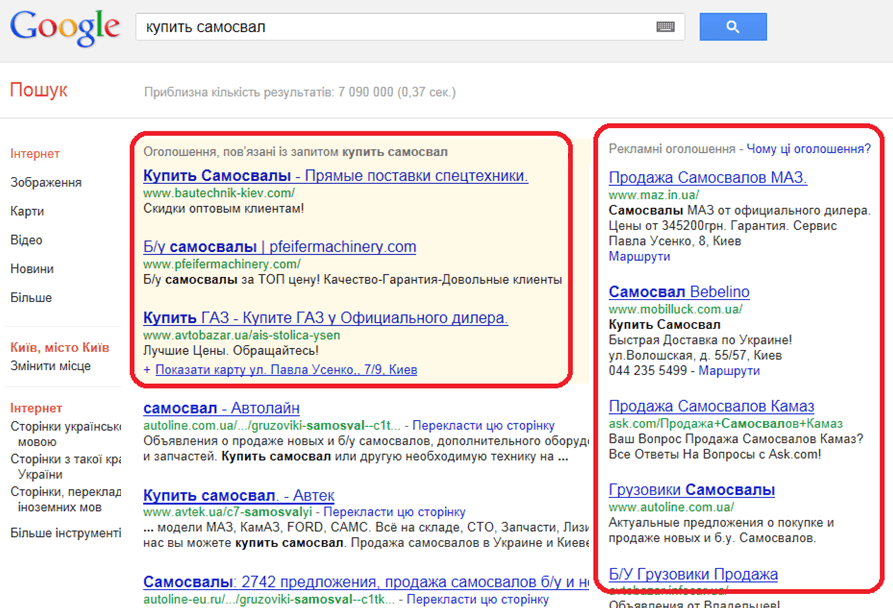Open Б/у самосвалы pfeifermachinery.com ad
Image resolution: width=893 pixels, height=608 pixels.
point(280,247)
